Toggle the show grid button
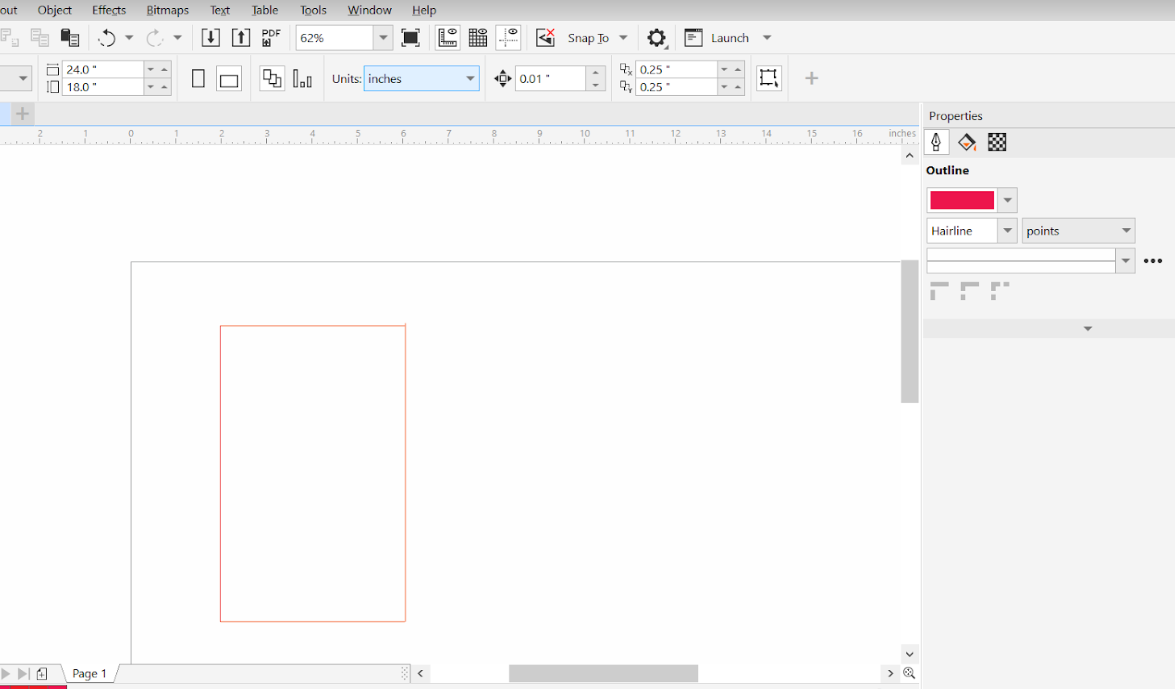This screenshot has width=1175, height=689. [478, 37]
